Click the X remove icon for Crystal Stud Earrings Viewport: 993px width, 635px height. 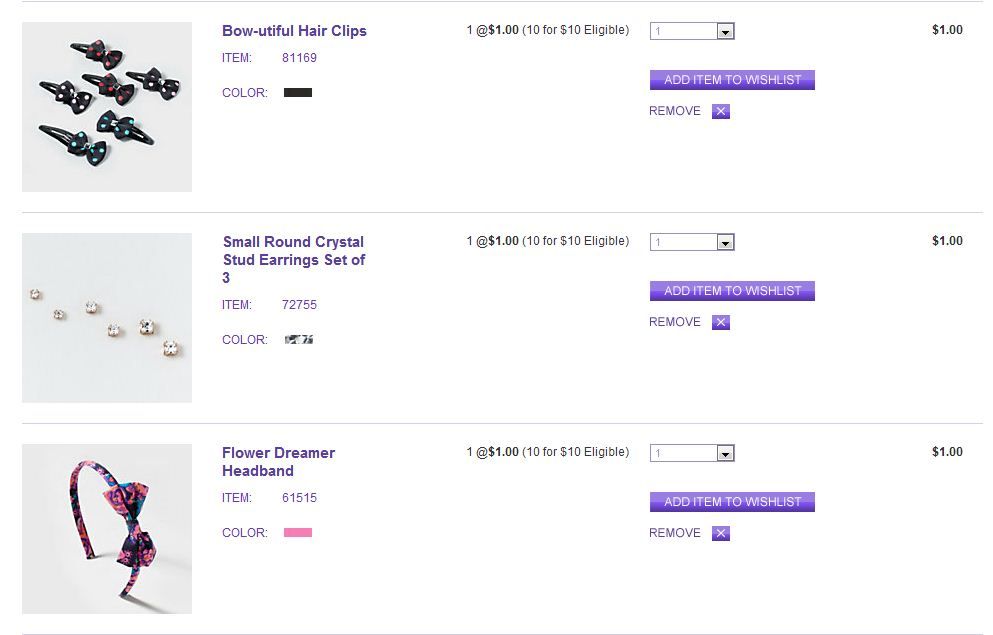tap(721, 323)
